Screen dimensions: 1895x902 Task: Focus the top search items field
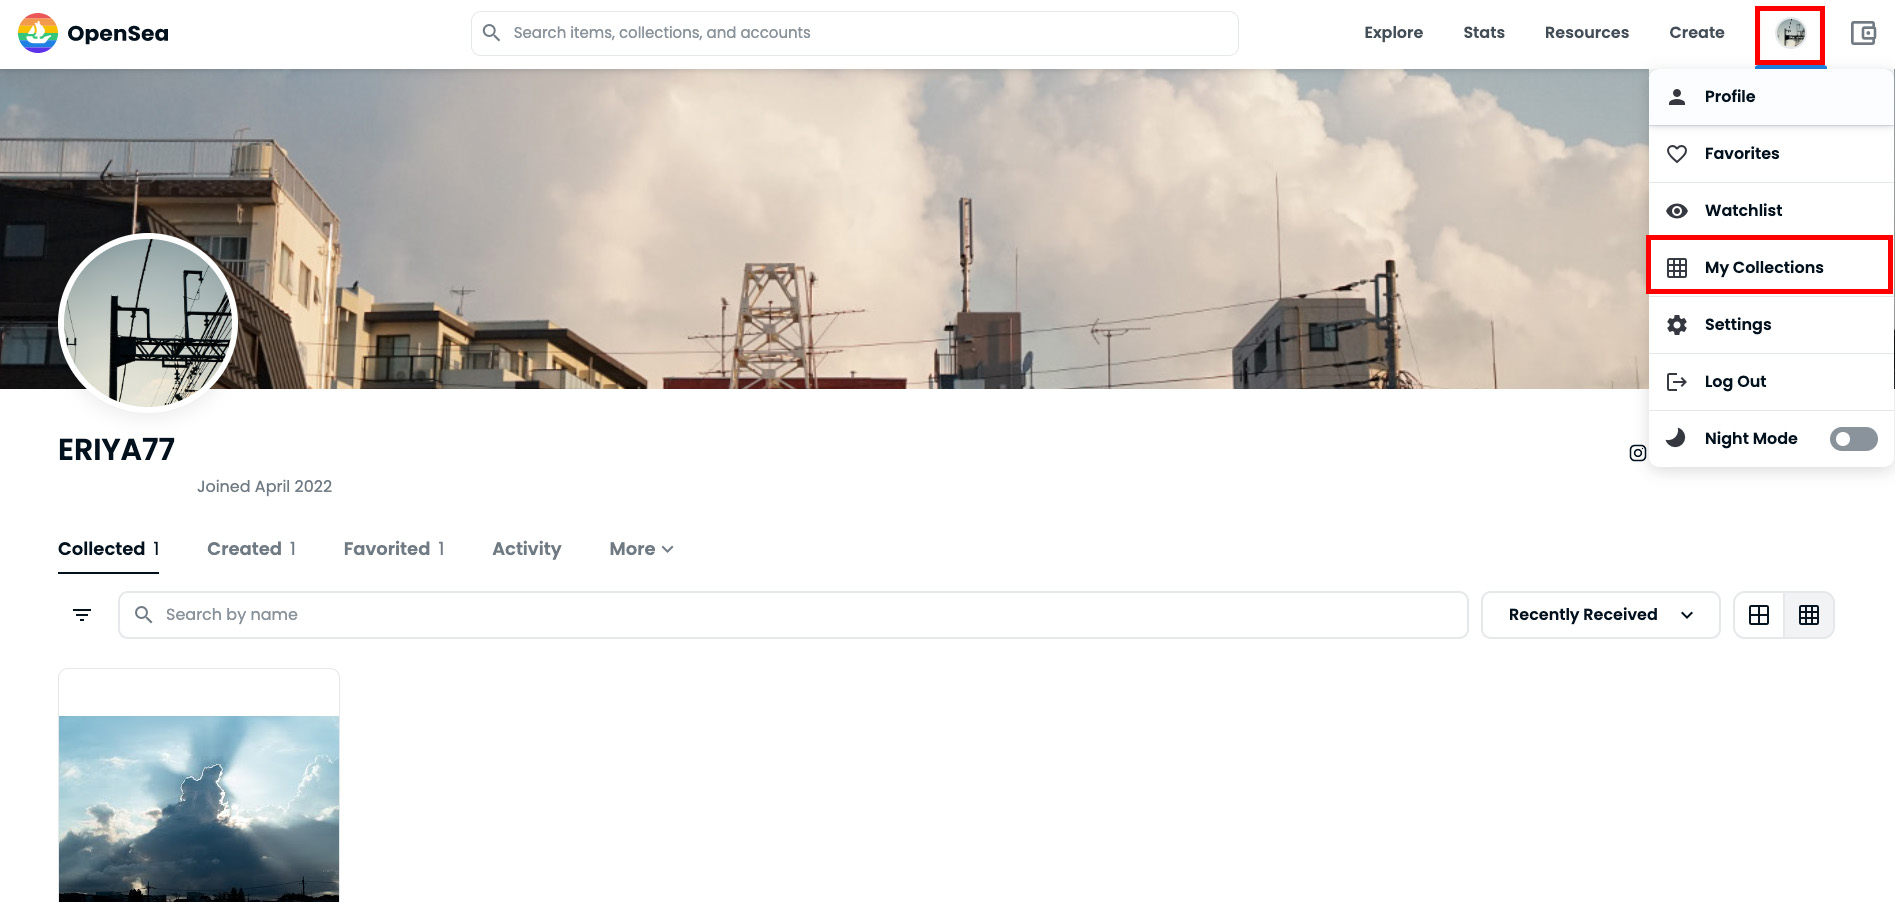tap(855, 33)
